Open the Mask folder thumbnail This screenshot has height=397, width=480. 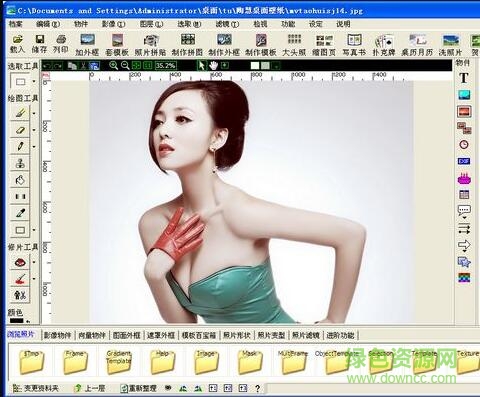click(x=250, y=362)
